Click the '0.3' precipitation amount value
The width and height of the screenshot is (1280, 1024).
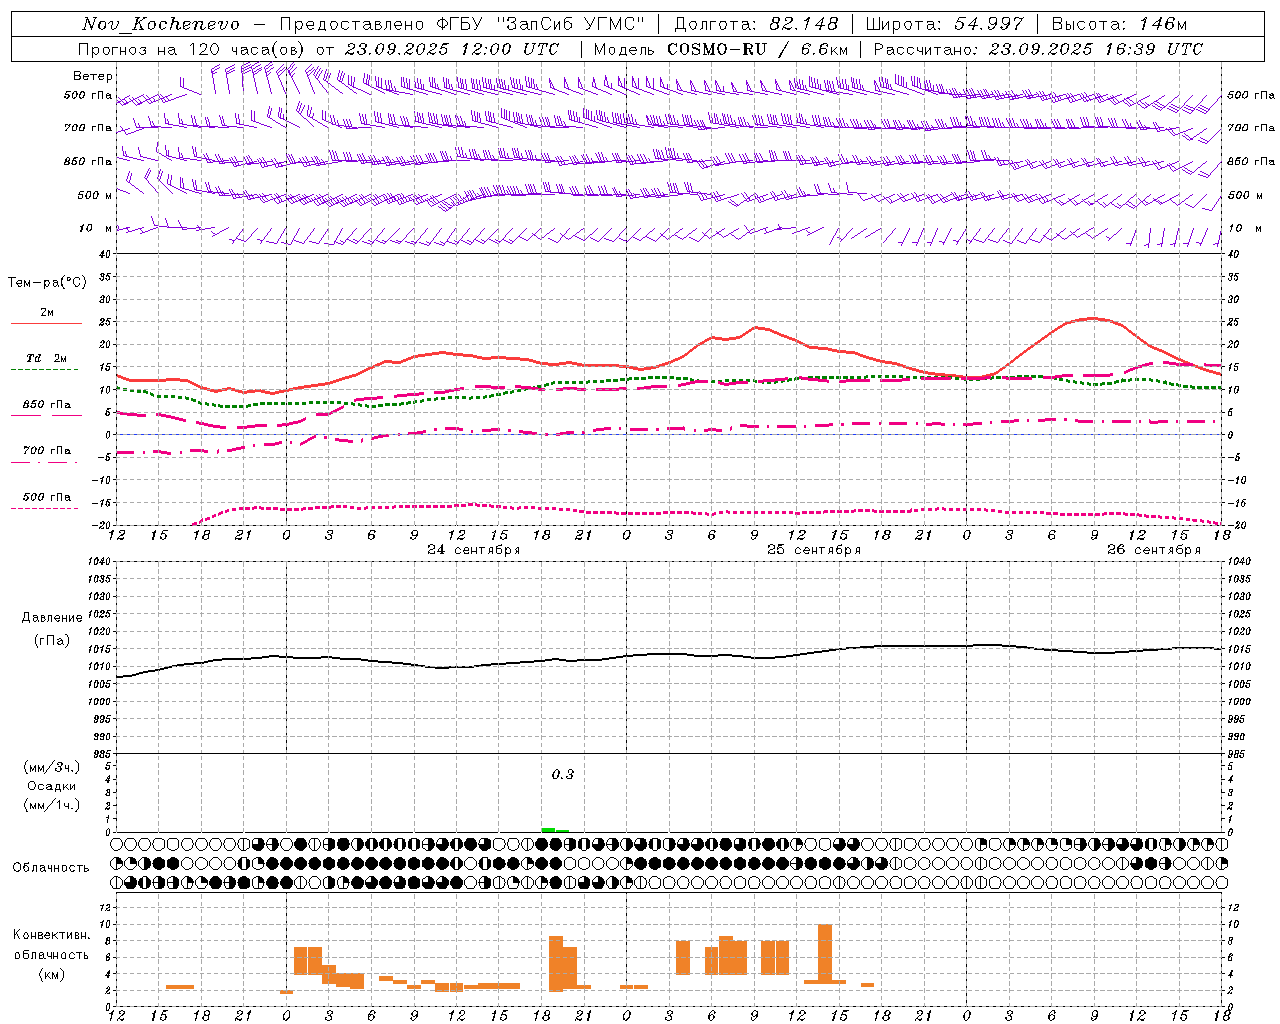563,775
